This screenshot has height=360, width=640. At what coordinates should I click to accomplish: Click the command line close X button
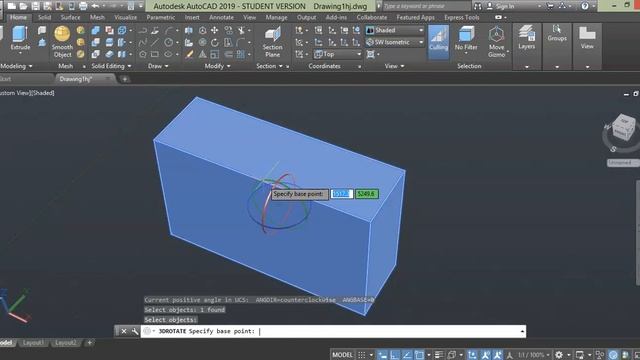[124, 331]
